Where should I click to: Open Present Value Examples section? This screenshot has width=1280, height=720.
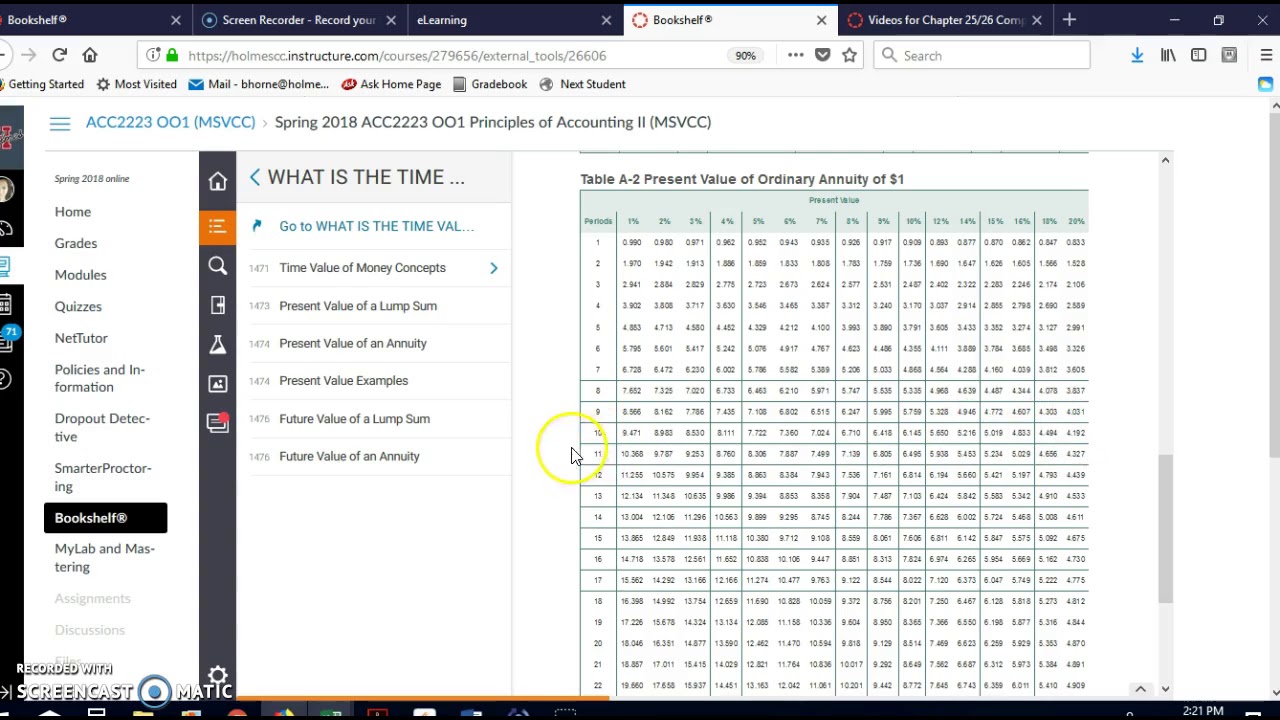pos(343,381)
